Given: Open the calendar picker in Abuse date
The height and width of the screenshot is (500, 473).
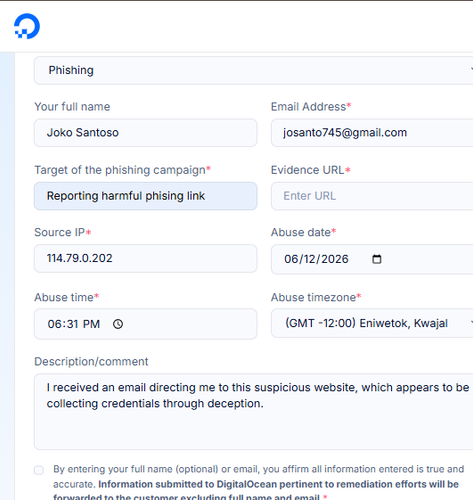Looking at the screenshot, I should [x=376, y=259].
